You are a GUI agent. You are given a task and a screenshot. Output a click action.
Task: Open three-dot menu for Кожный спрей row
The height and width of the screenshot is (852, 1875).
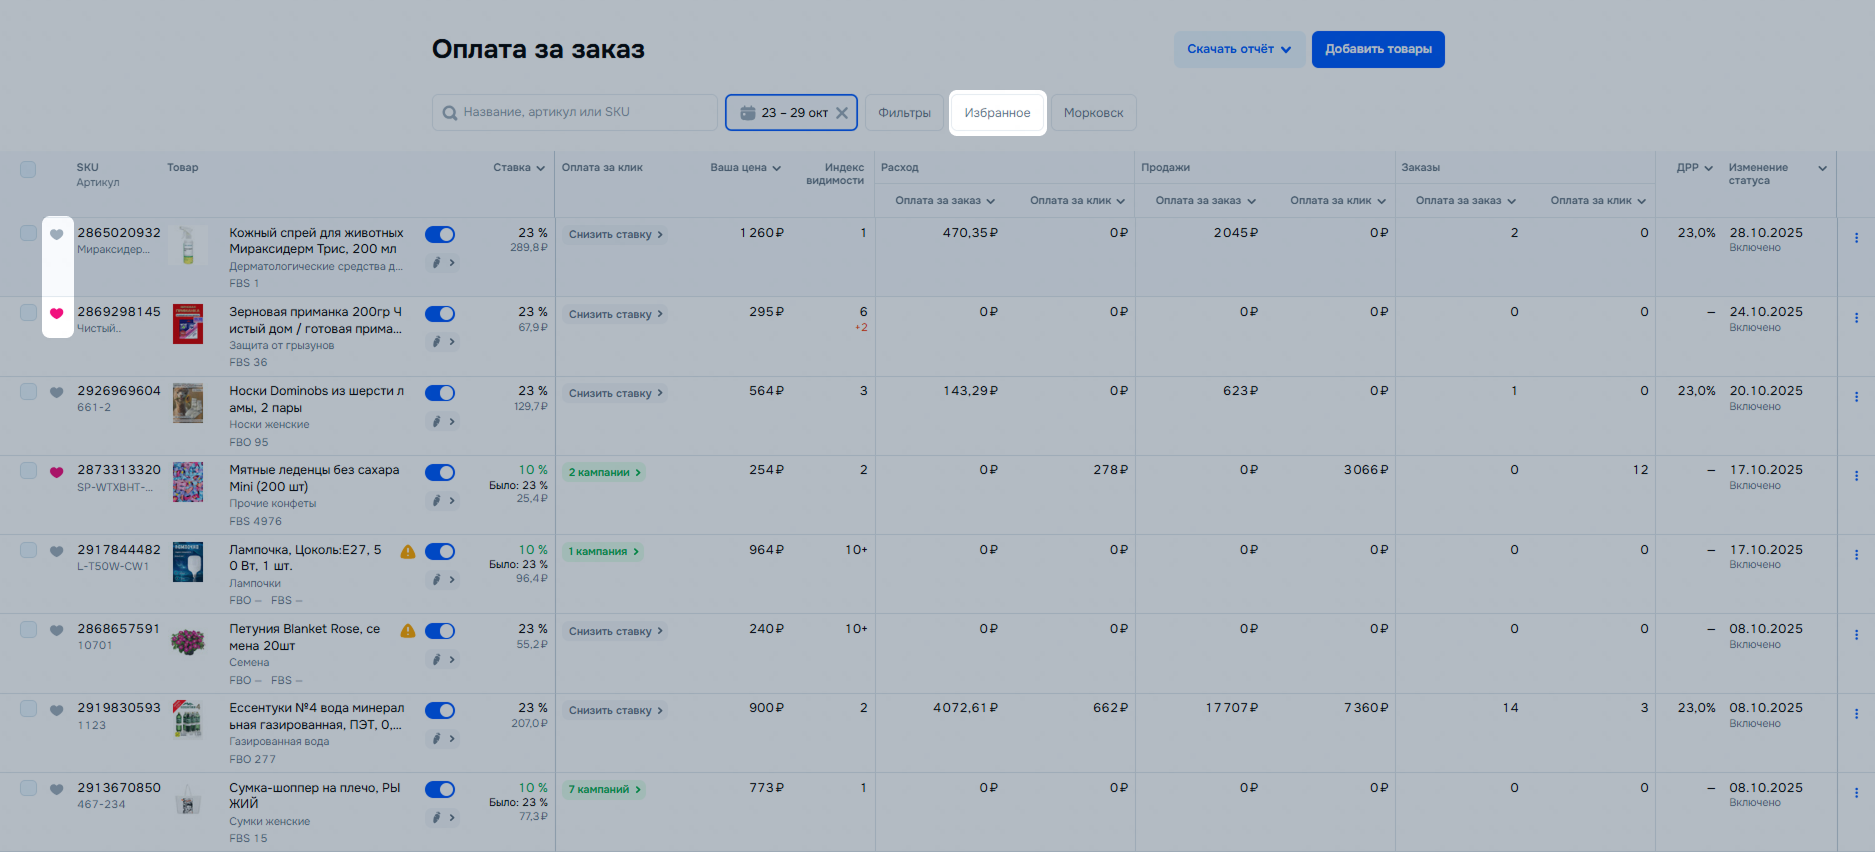point(1856,238)
